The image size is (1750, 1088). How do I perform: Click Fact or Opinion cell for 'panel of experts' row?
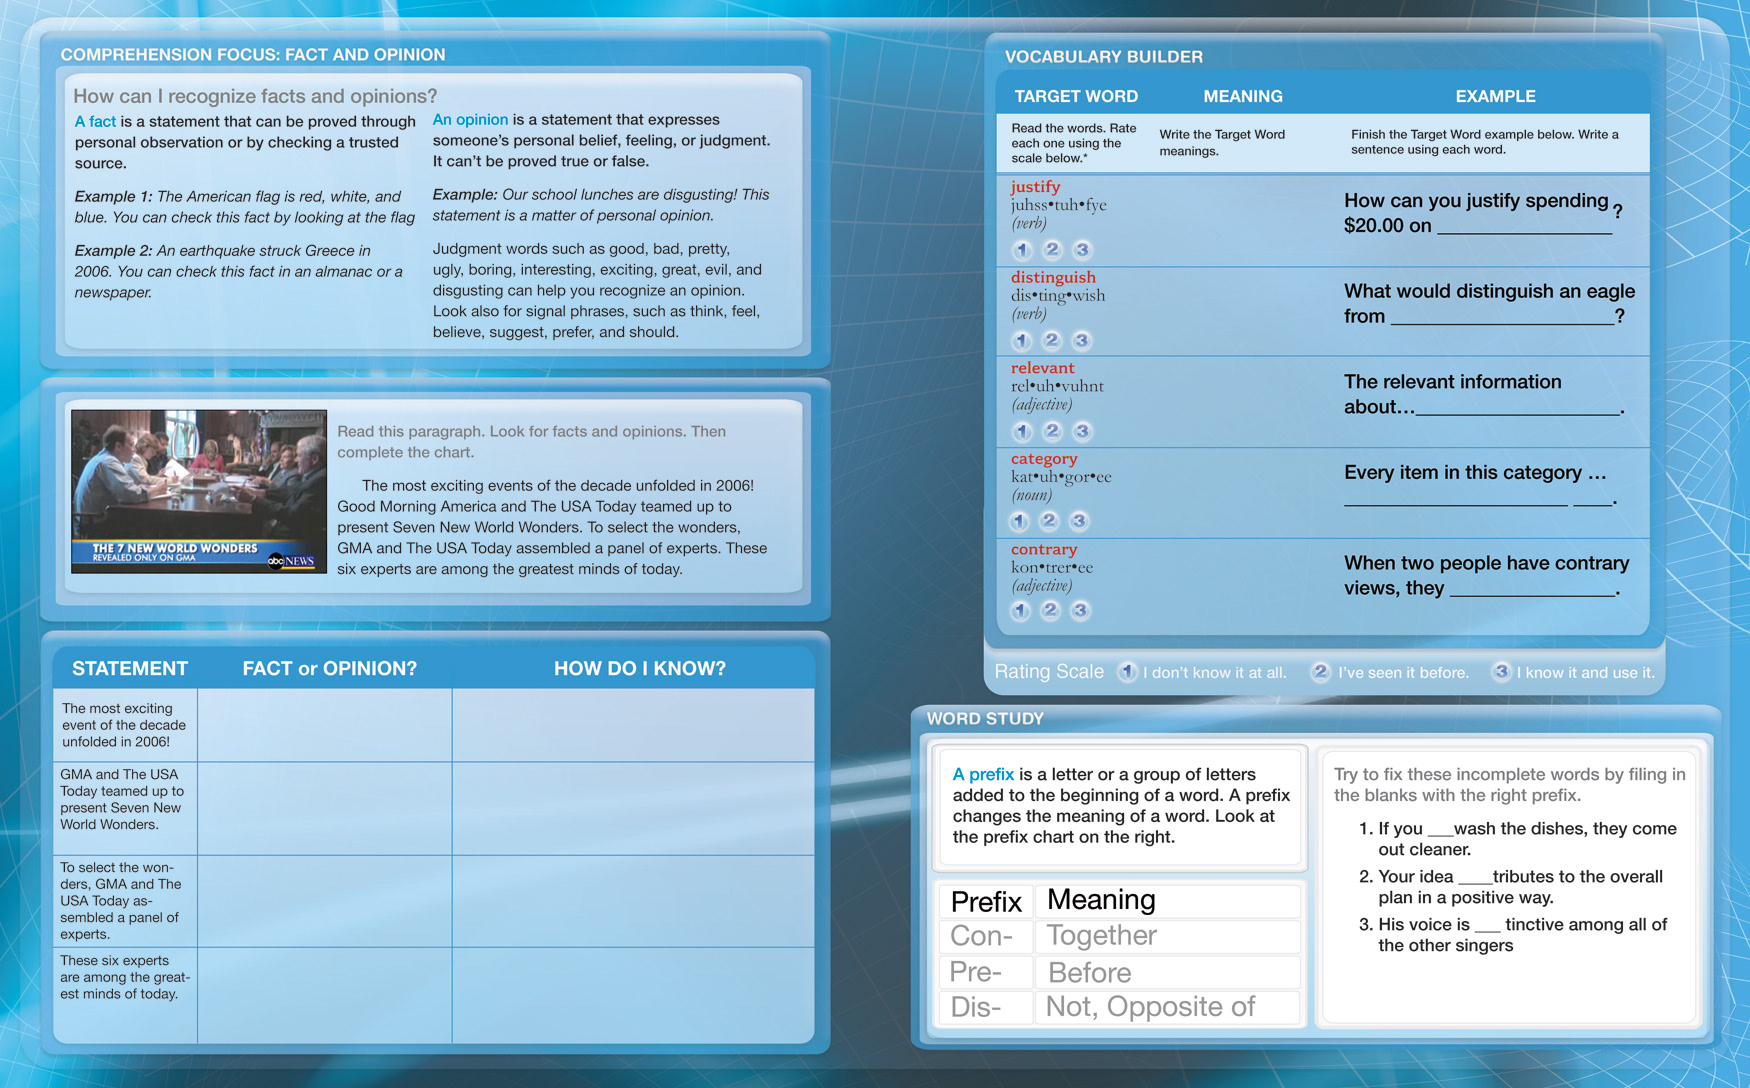(325, 901)
